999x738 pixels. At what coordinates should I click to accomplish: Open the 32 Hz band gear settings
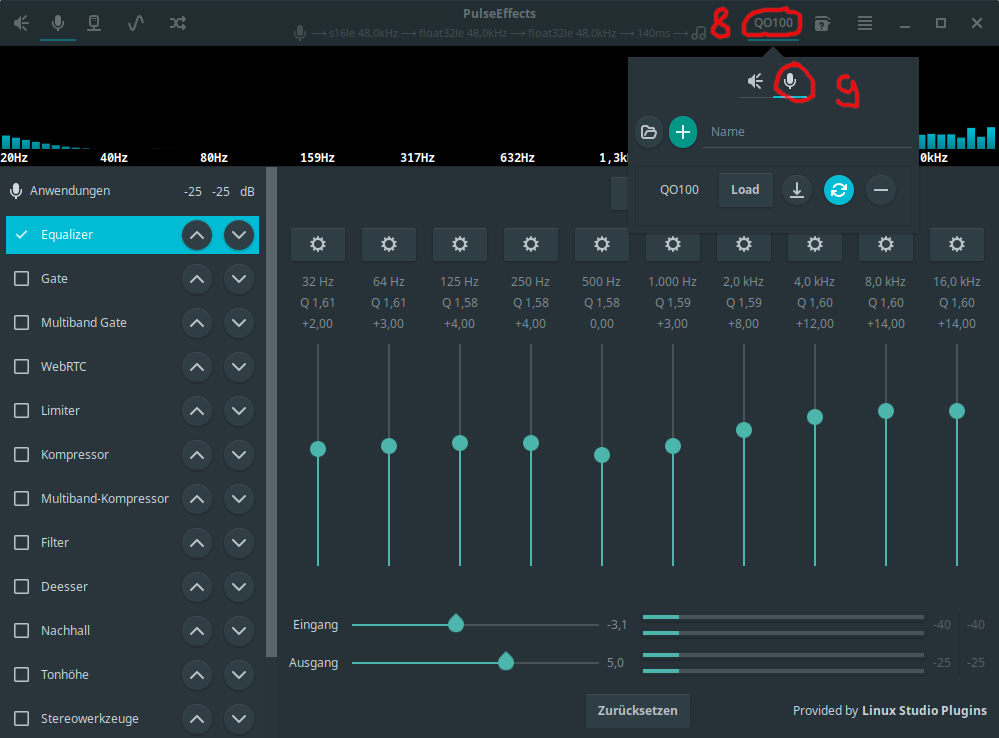pyautogui.click(x=318, y=244)
